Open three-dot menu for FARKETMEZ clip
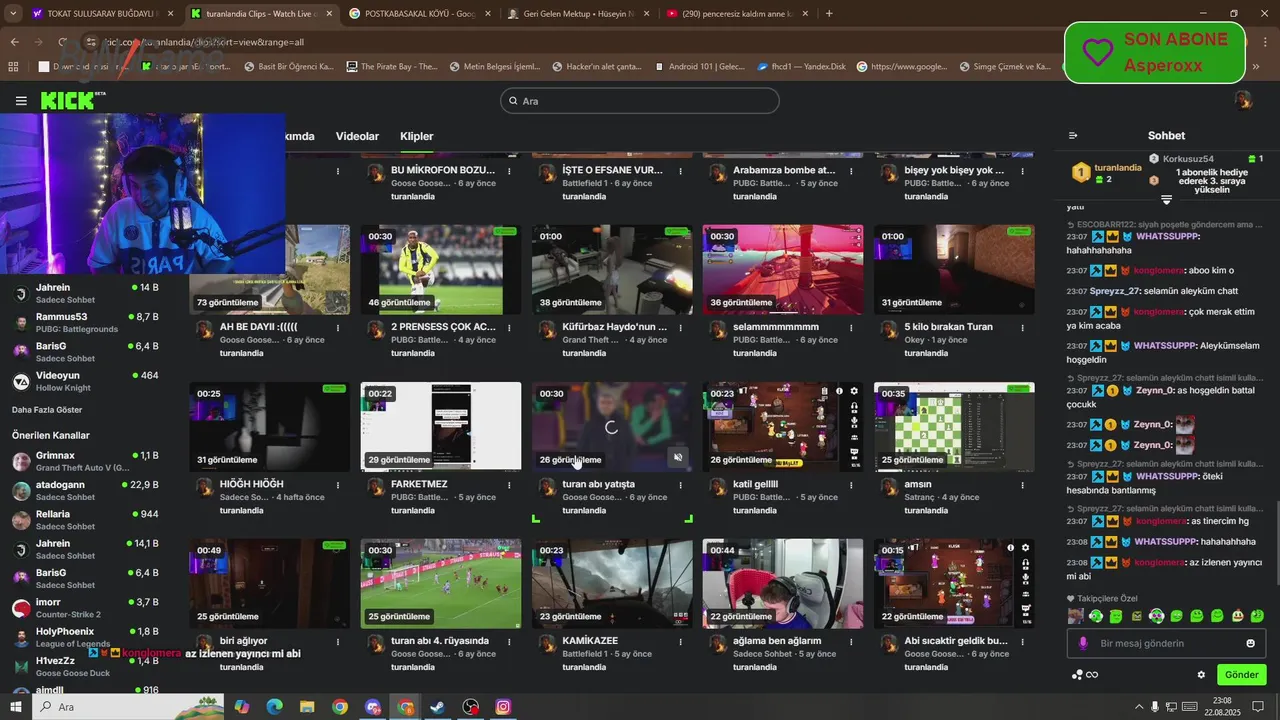Viewport: 1280px width, 720px height. [509, 484]
